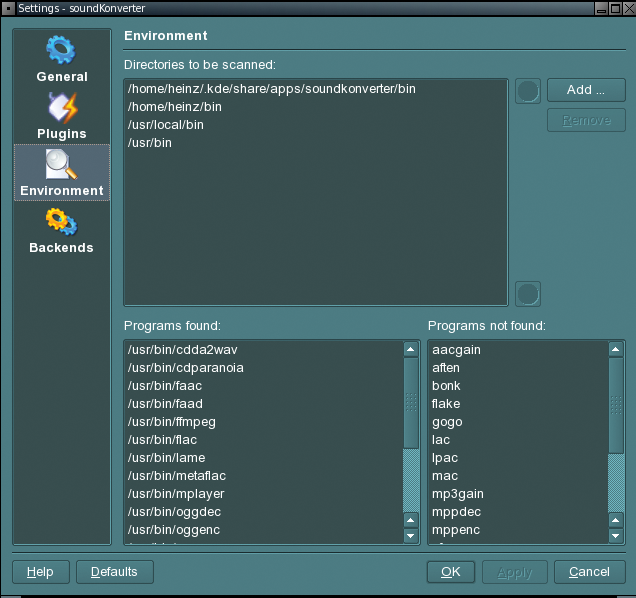Select mppdec in Programs not found
Image resolution: width=636 pixels, height=598 pixels.
click(x=518, y=512)
